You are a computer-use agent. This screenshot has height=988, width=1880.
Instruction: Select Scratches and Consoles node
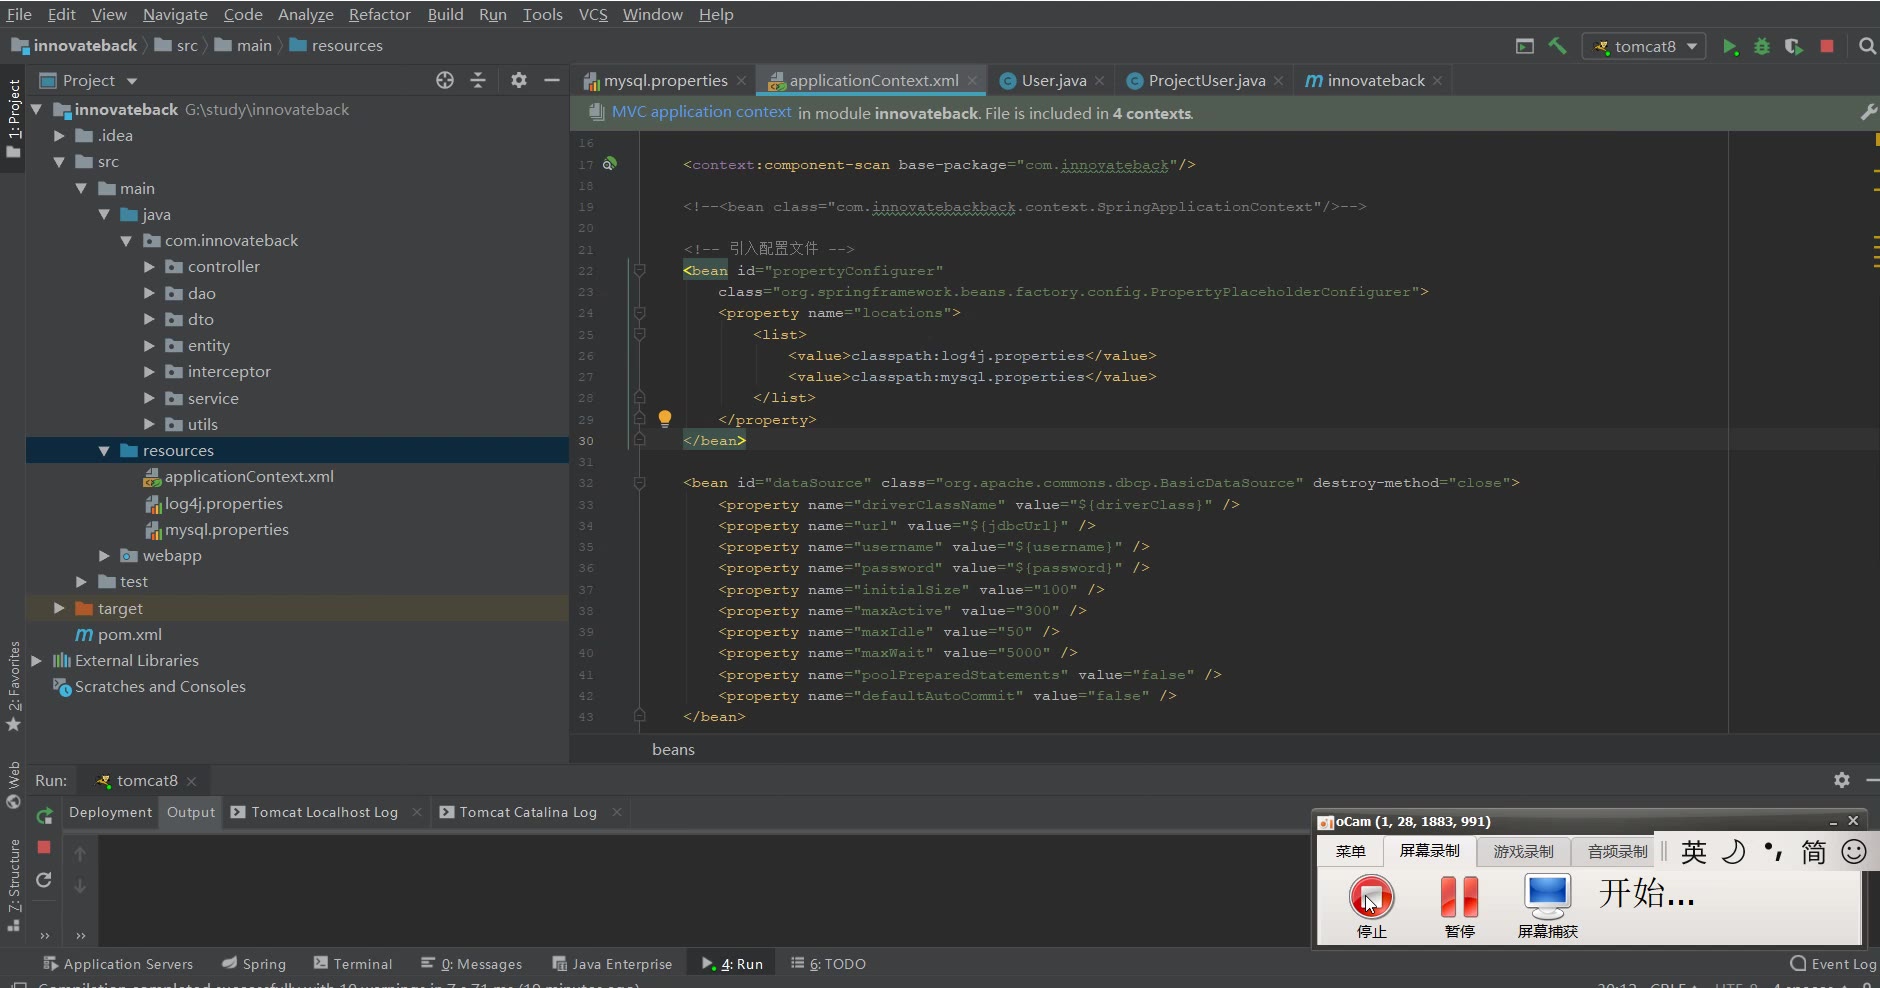point(160,686)
